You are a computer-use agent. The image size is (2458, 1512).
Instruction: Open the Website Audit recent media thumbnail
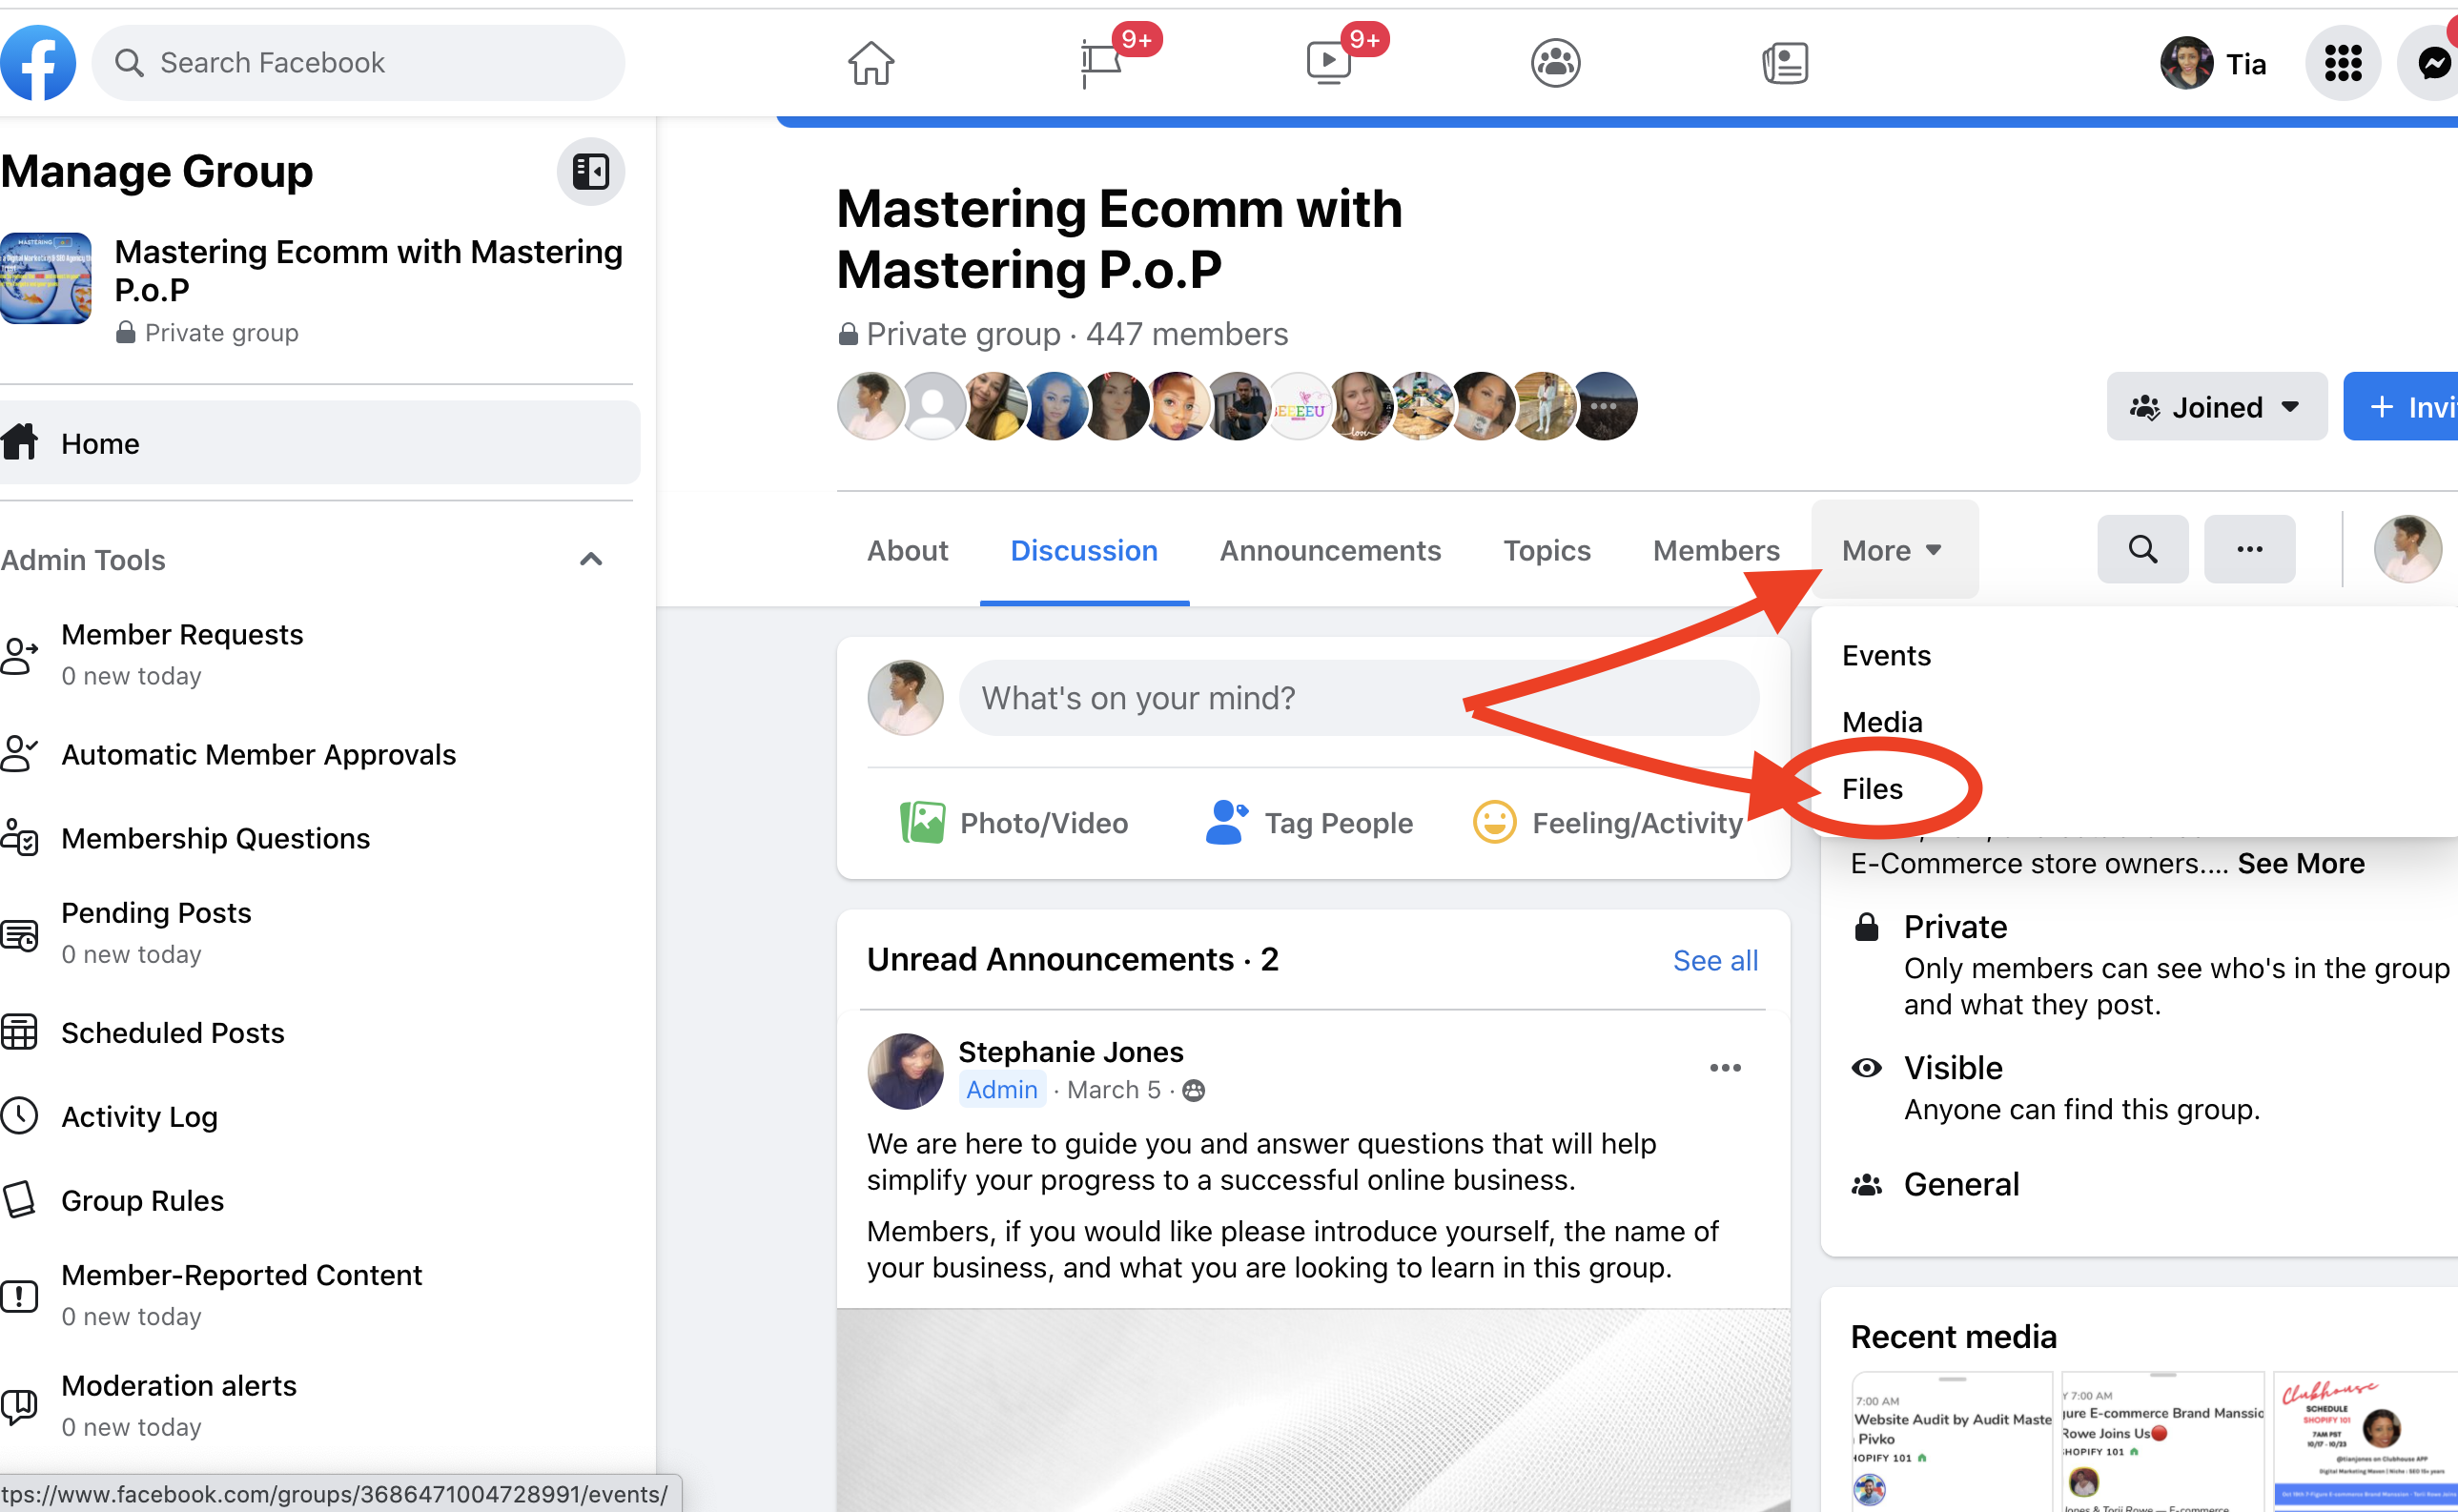[1951, 1441]
